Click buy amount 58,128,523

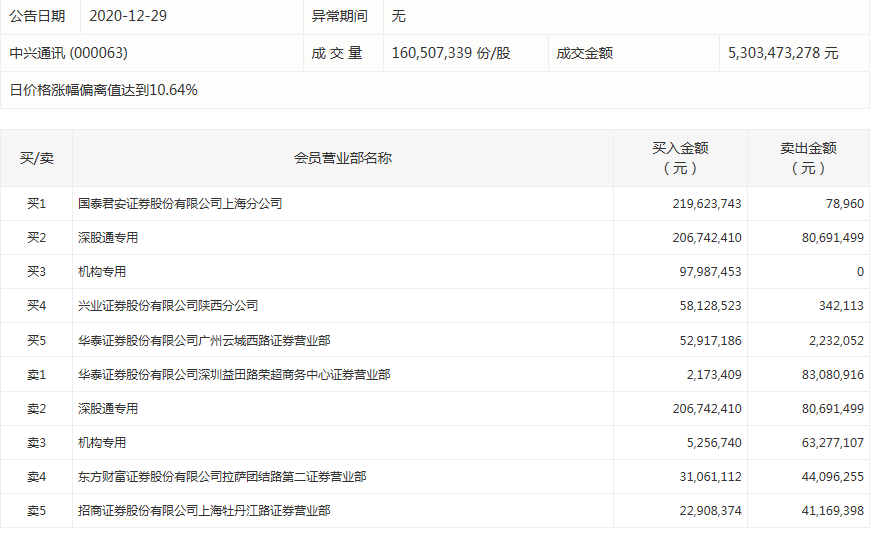point(710,306)
